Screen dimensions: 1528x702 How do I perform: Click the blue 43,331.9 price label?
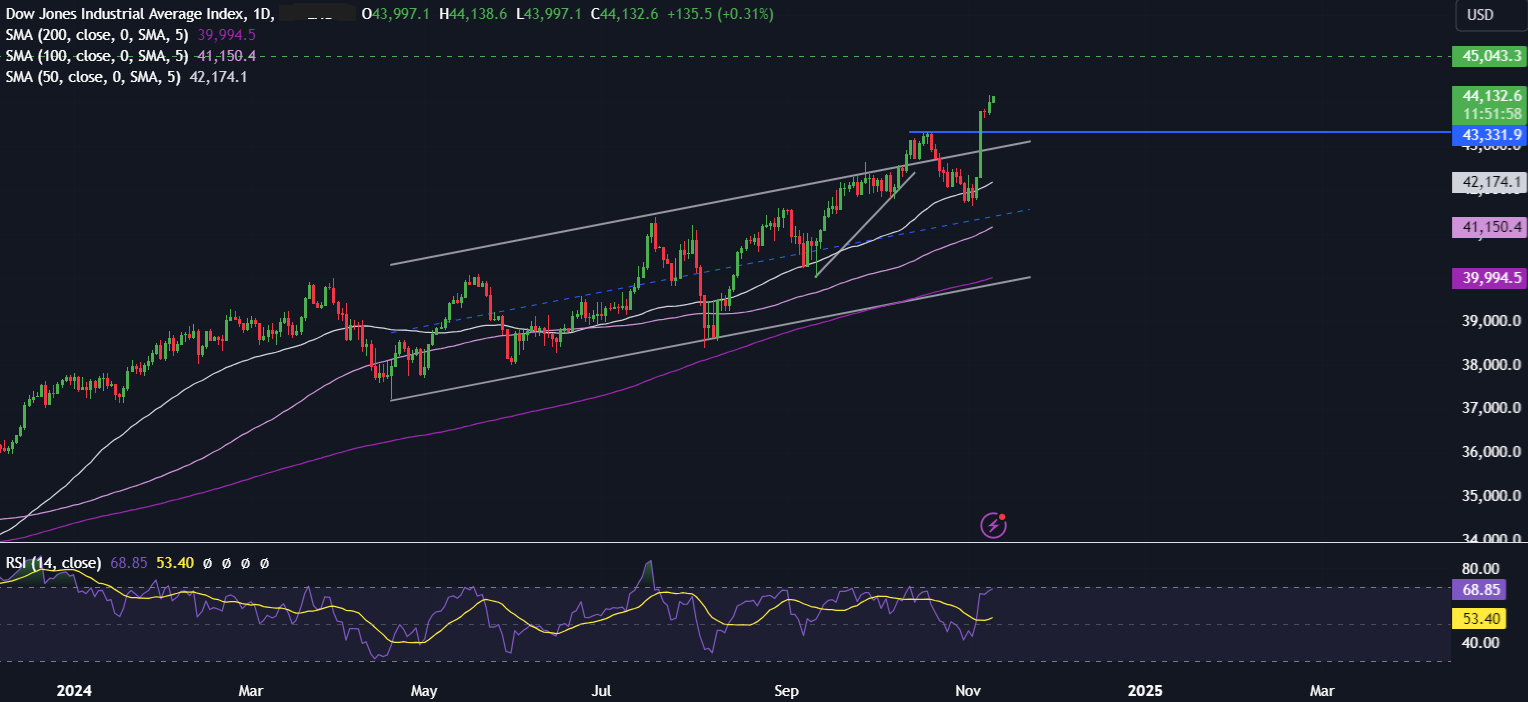(1489, 134)
